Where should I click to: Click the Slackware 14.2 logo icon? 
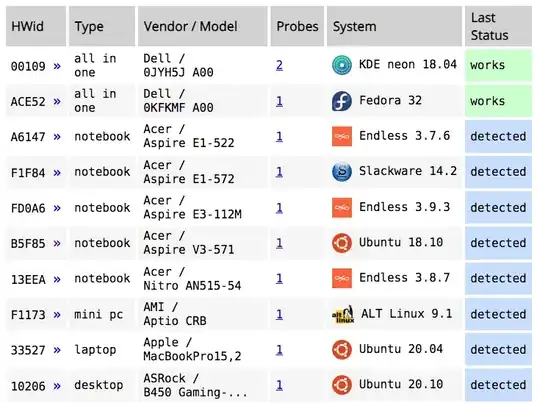pos(342,172)
